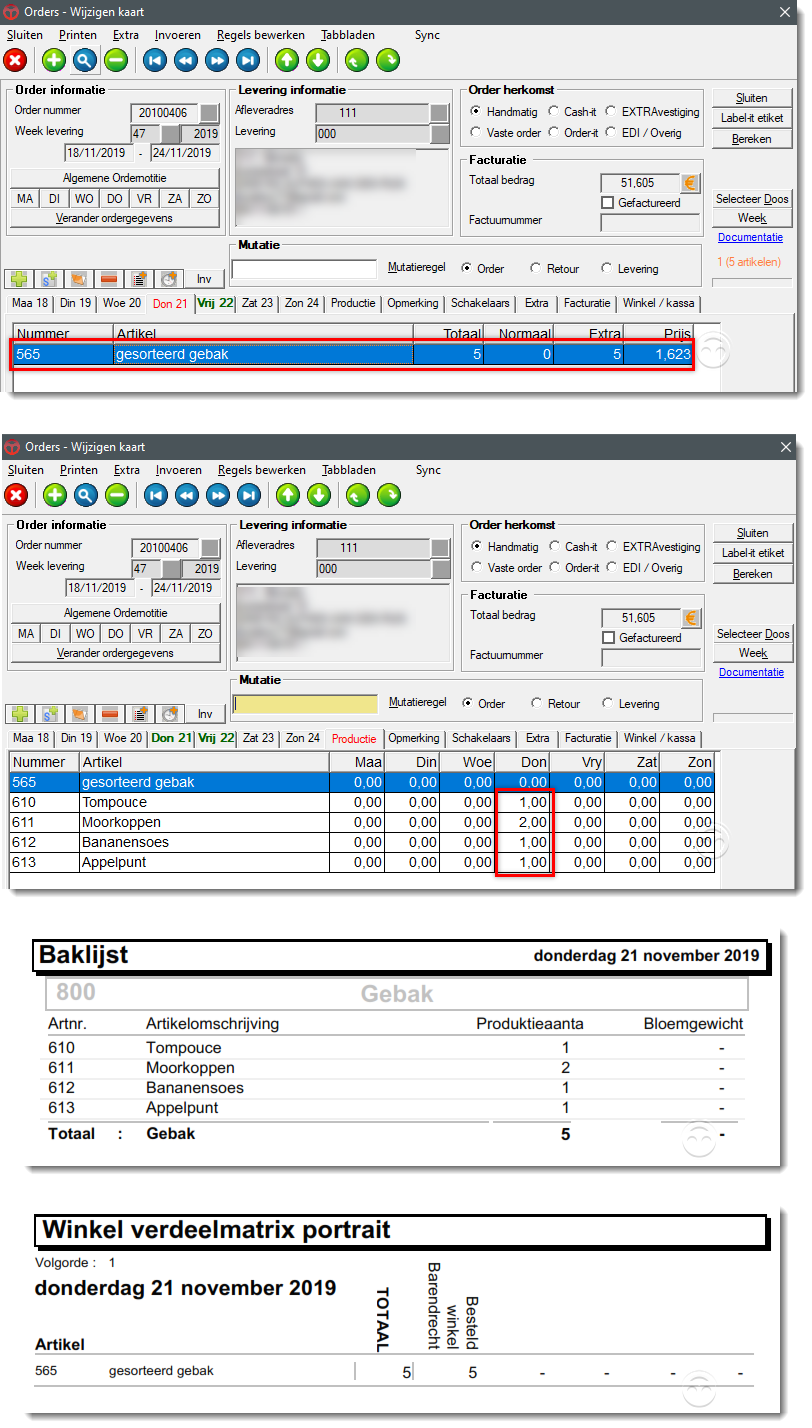
Task: Click Bereken button in Productie-view Orders window
Action: tap(753, 574)
